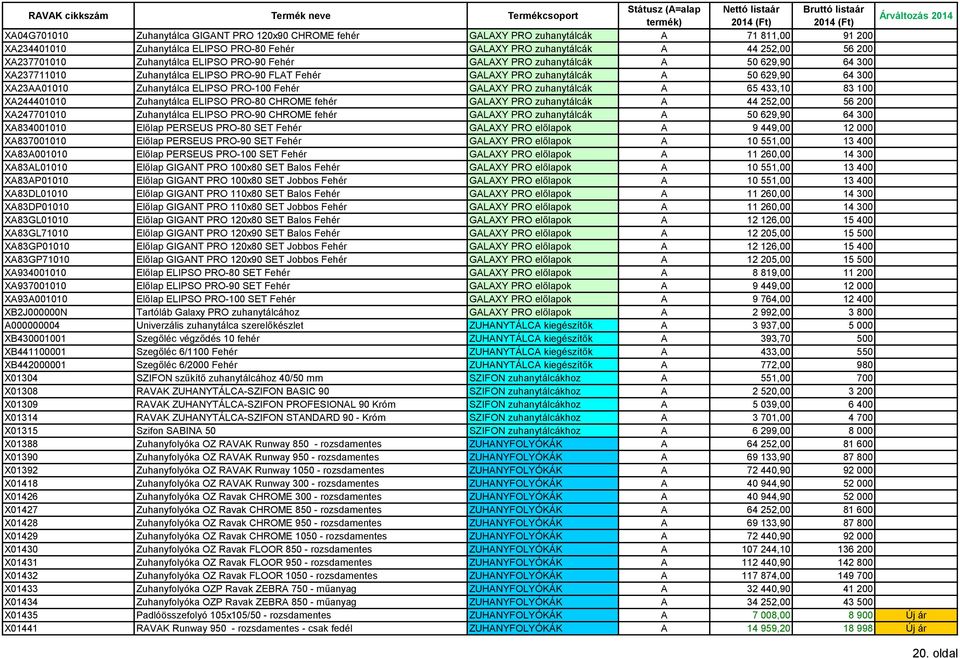Select cell with code XA83A001010
The width and height of the screenshot is (960, 658).
[68, 154]
